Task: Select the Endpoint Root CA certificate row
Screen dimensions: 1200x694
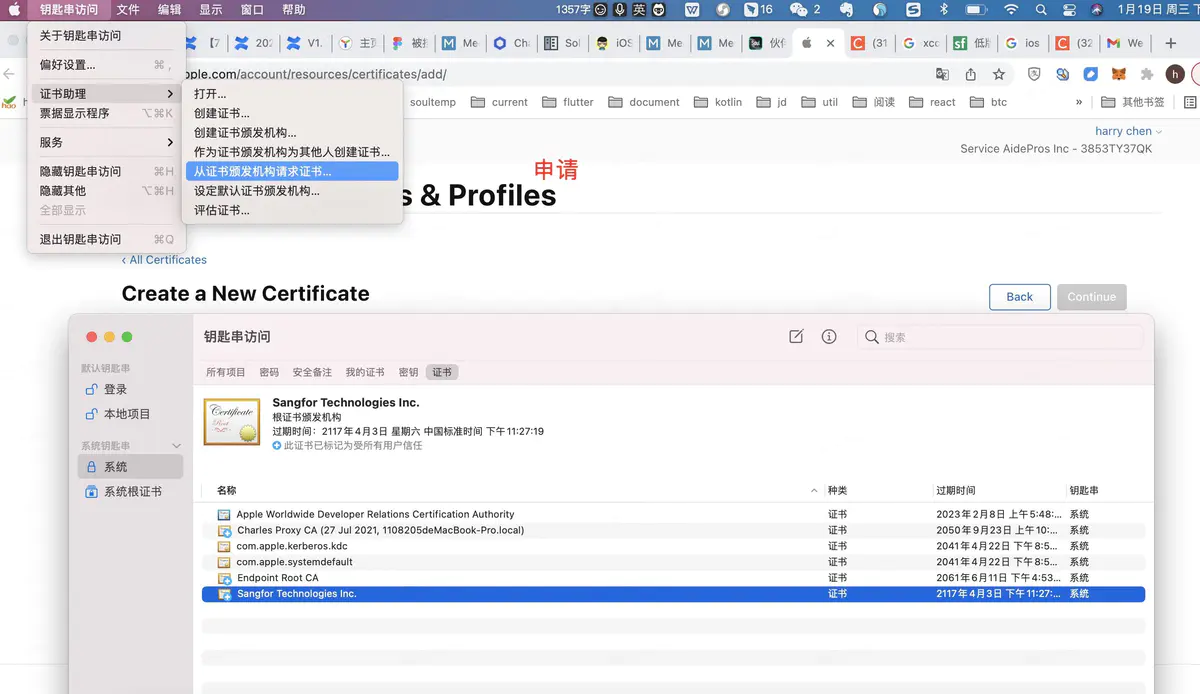Action: click(x=673, y=578)
